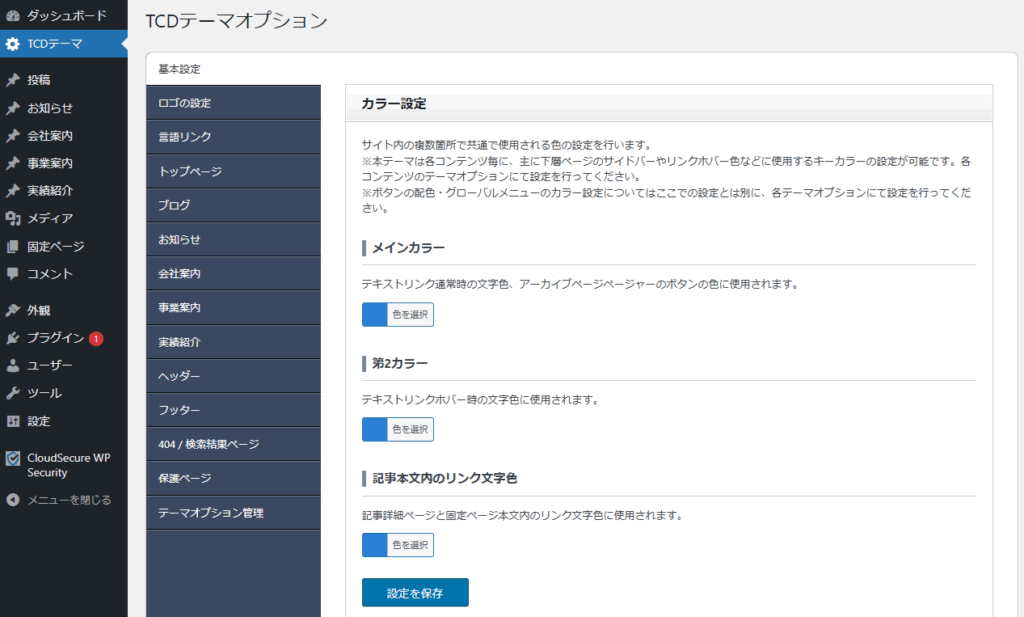Click the Dashboard gauge icon
1024x617 pixels.
[13, 16]
